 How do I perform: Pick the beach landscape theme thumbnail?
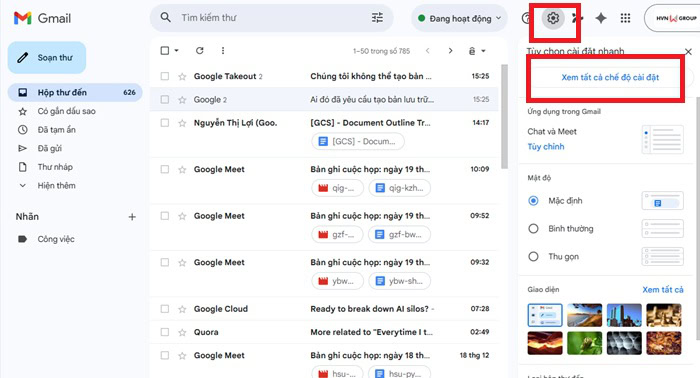tap(584, 315)
